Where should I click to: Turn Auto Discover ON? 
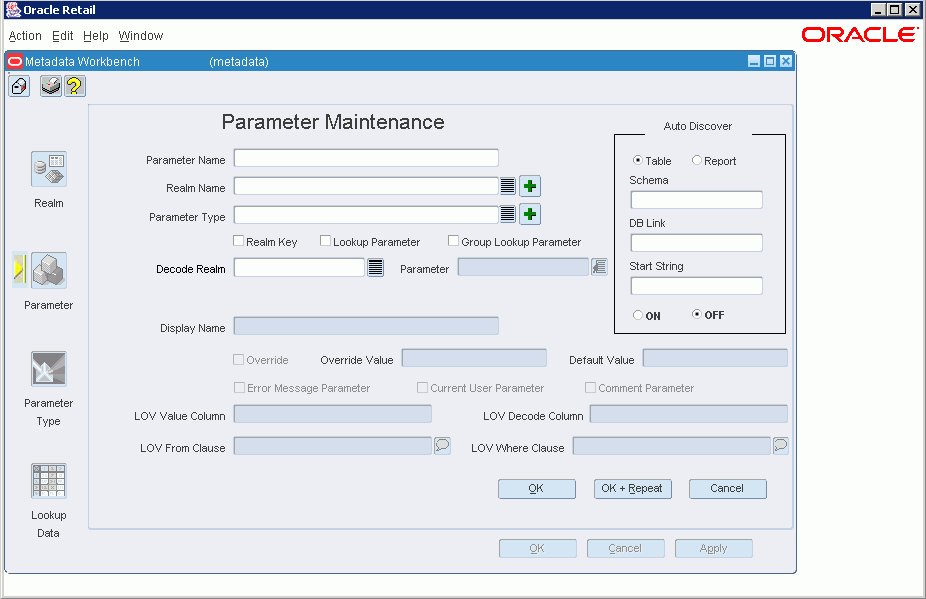[x=638, y=315]
